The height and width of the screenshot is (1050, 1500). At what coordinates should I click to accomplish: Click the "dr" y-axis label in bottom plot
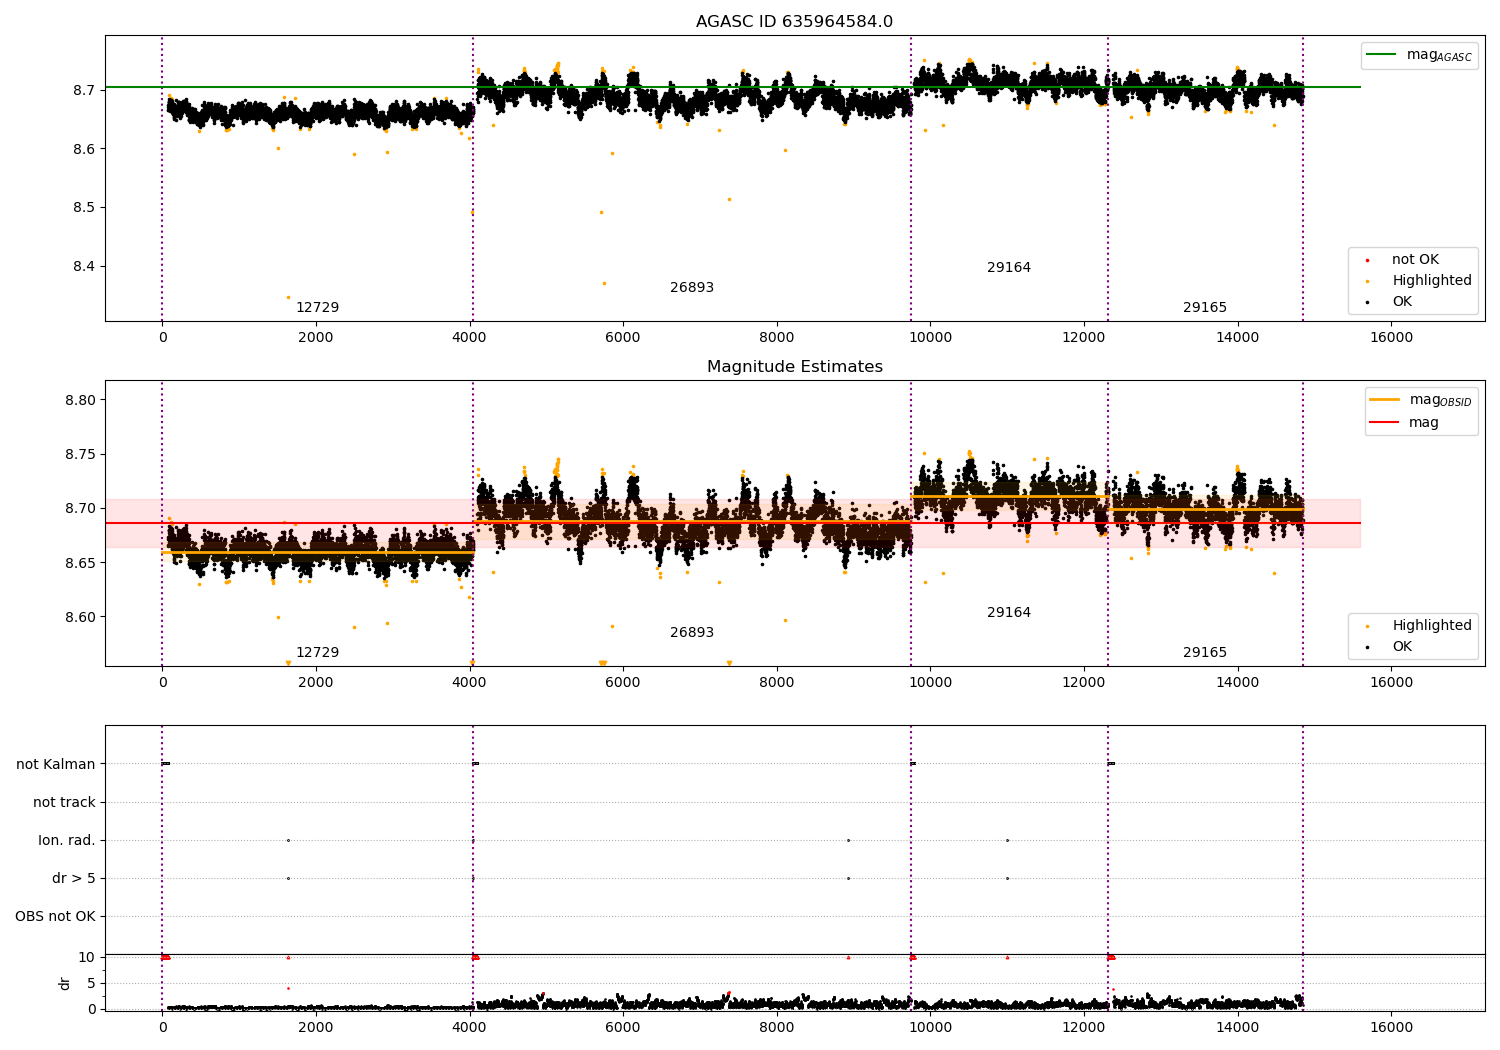tap(65, 983)
